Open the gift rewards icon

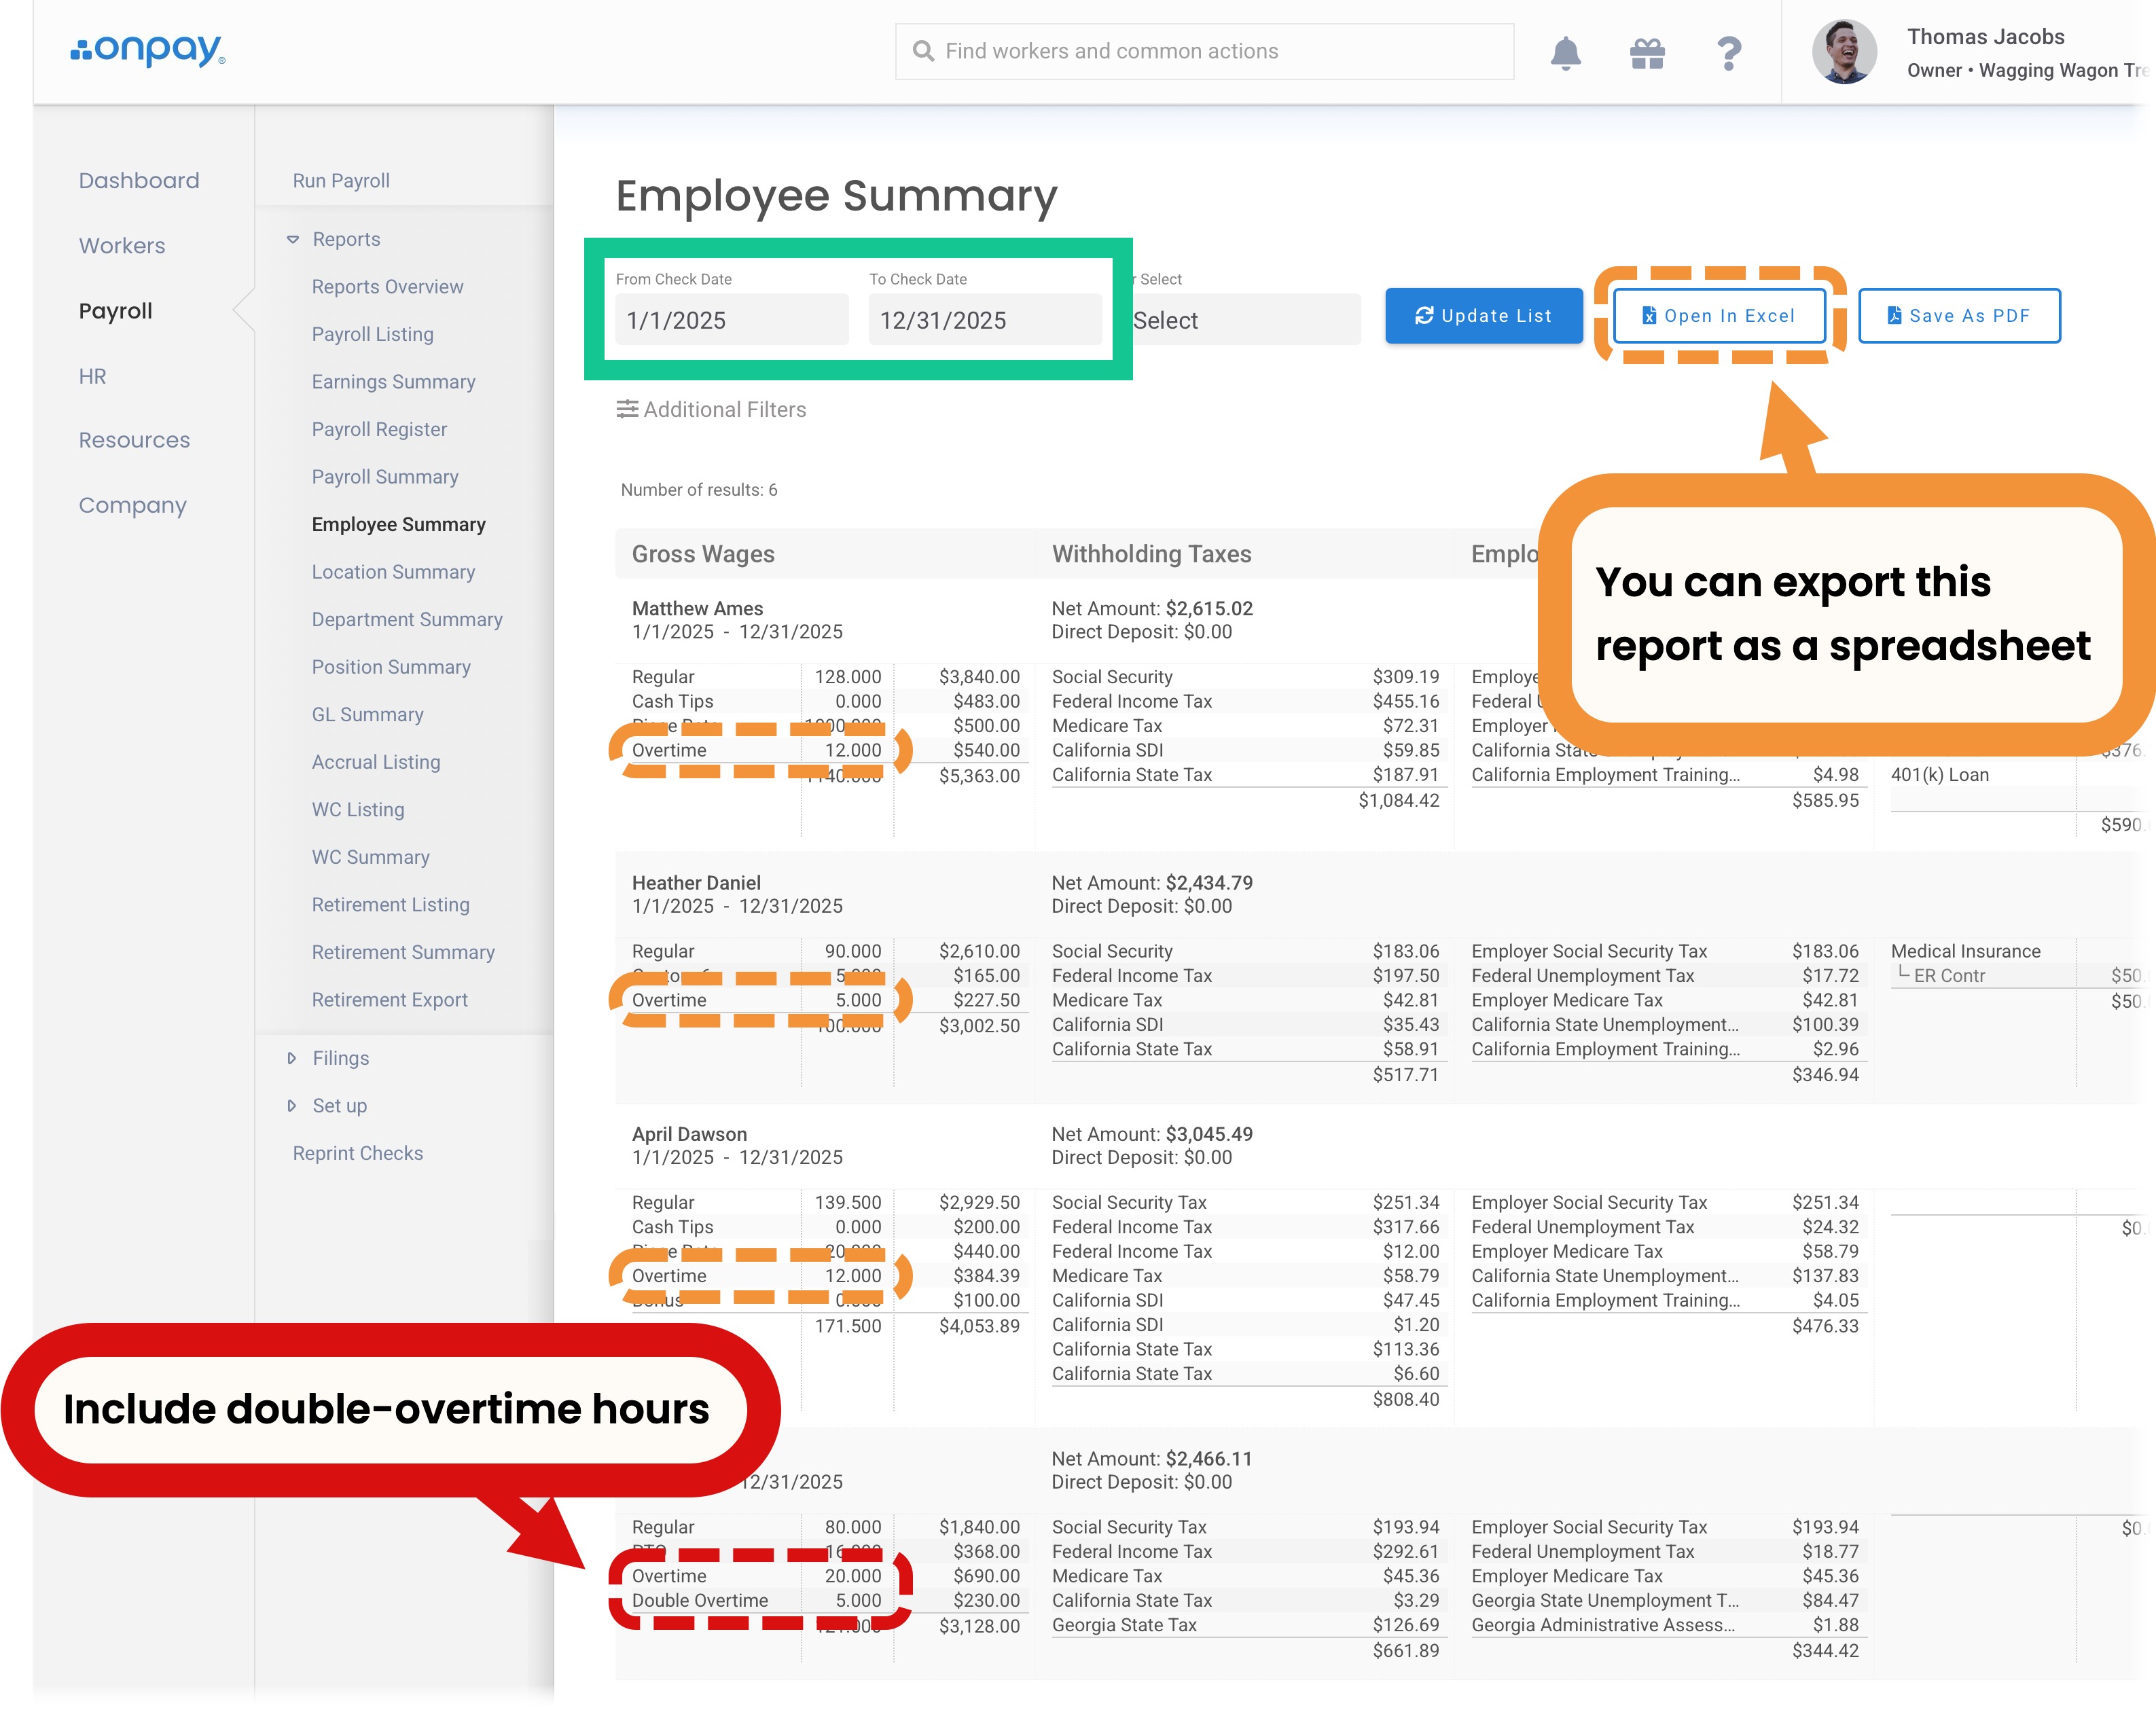coord(1647,53)
